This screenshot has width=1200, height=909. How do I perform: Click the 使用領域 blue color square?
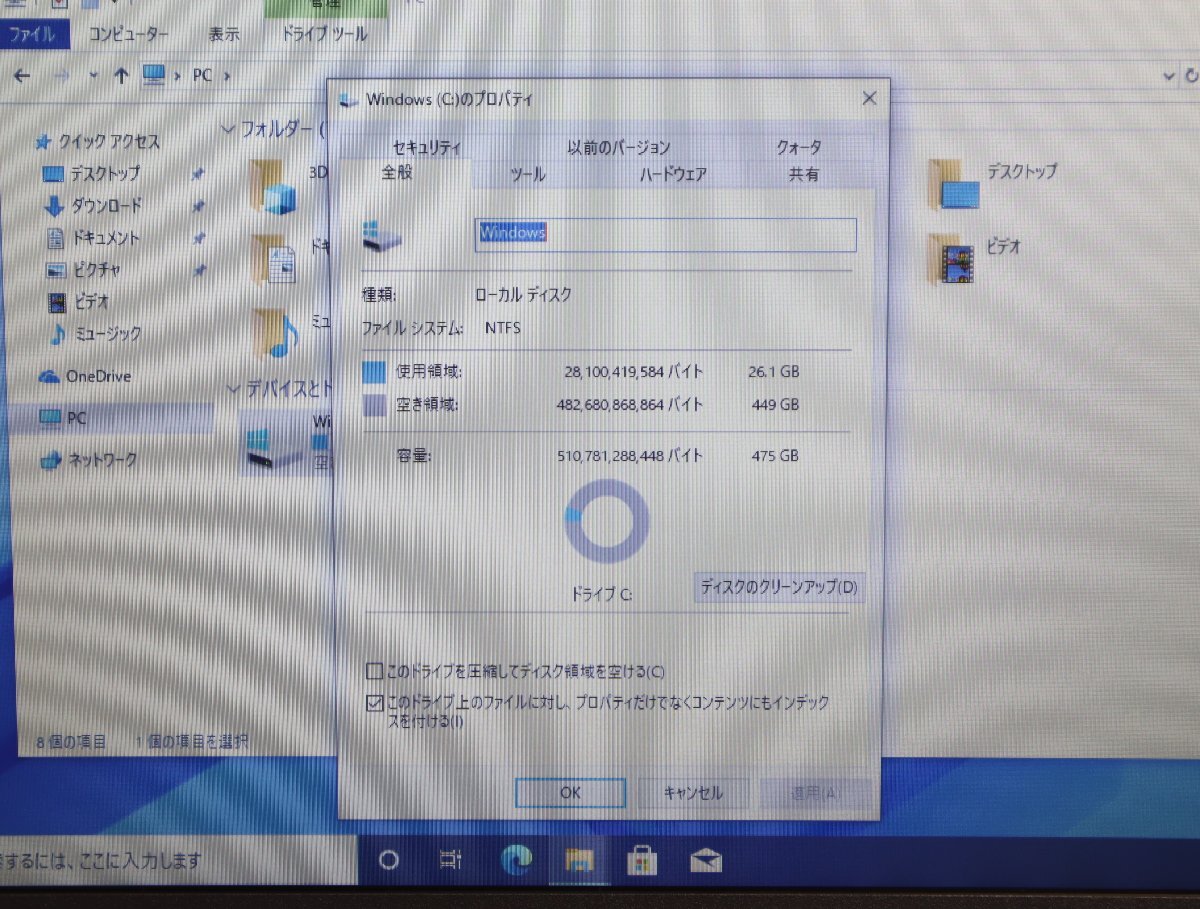(x=374, y=373)
